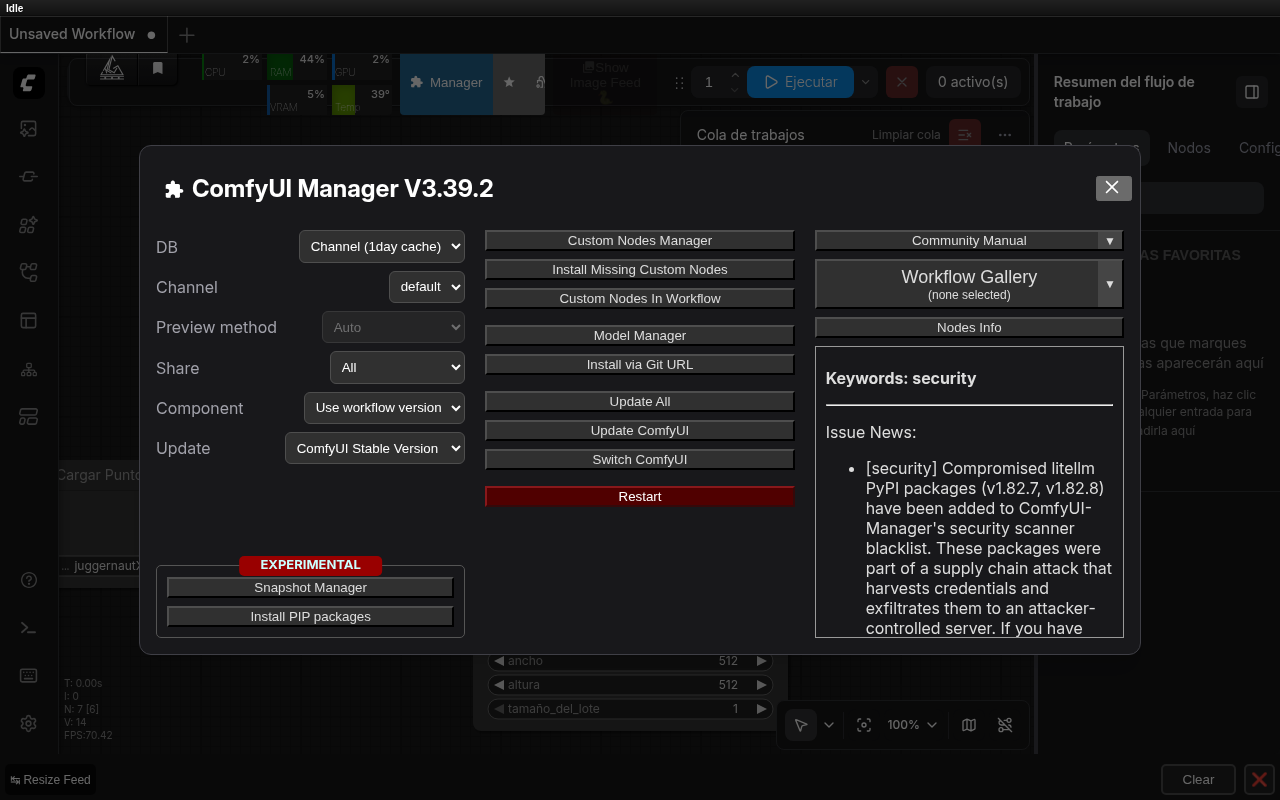Click the fit-view focus icon in canvas toolbar
This screenshot has width=1280, height=800.
(x=864, y=725)
